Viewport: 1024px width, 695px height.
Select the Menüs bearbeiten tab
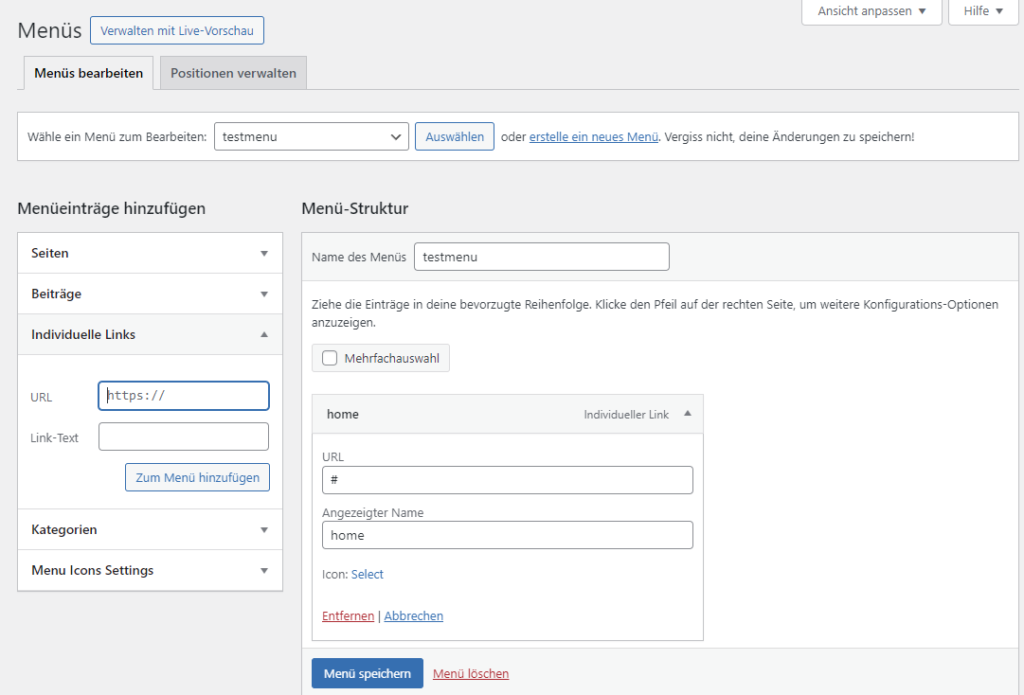pos(88,73)
